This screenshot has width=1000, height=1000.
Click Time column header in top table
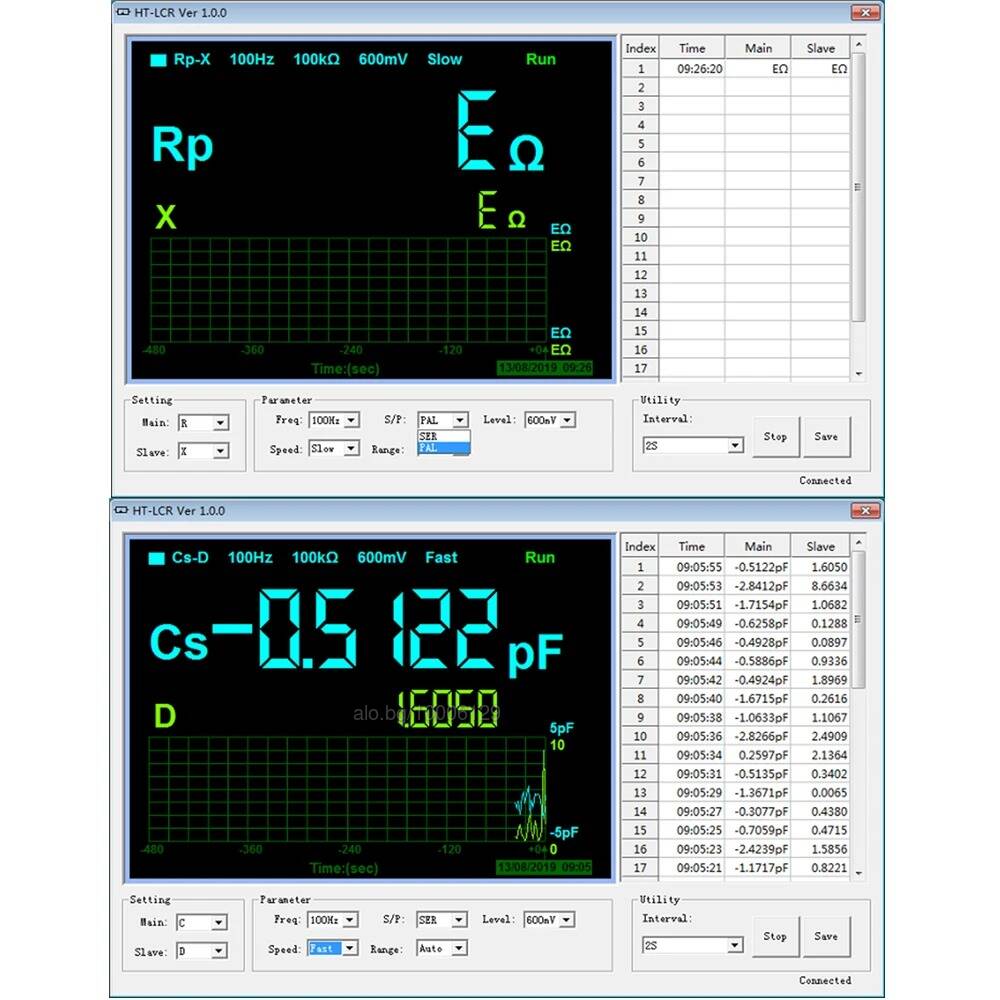pos(692,48)
